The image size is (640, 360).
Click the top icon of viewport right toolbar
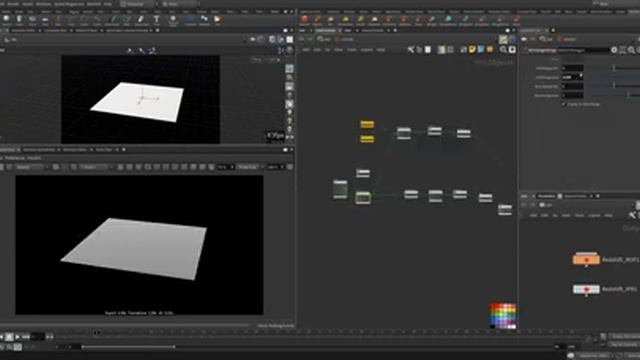point(289,68)
